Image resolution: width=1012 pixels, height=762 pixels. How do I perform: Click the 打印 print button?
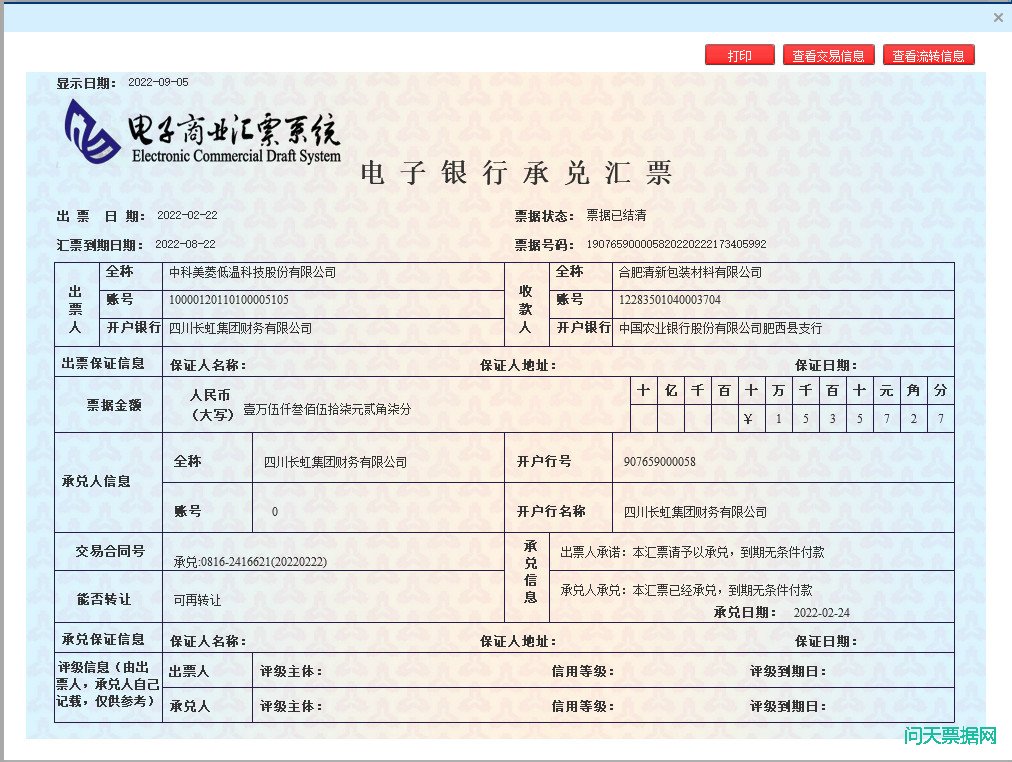[x=740, y=55]
